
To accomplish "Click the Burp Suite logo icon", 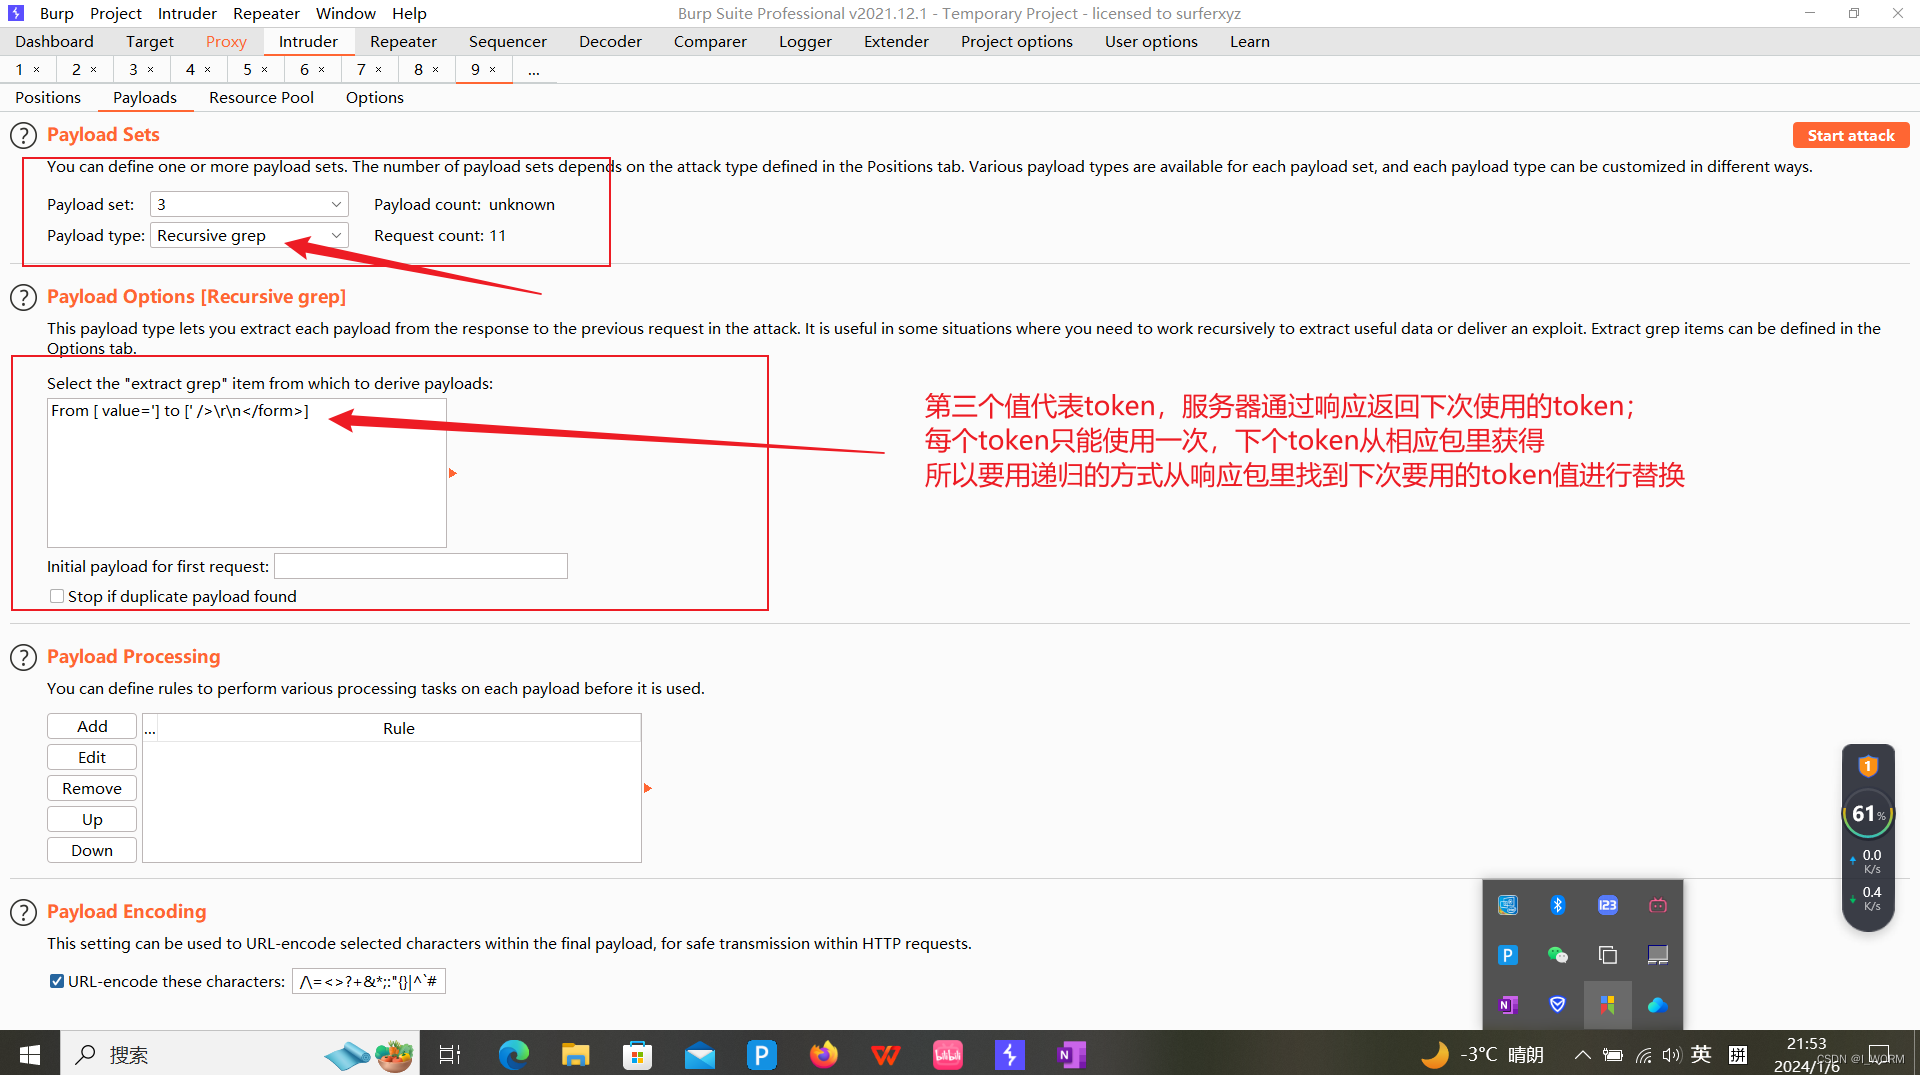I will [16, 13].
